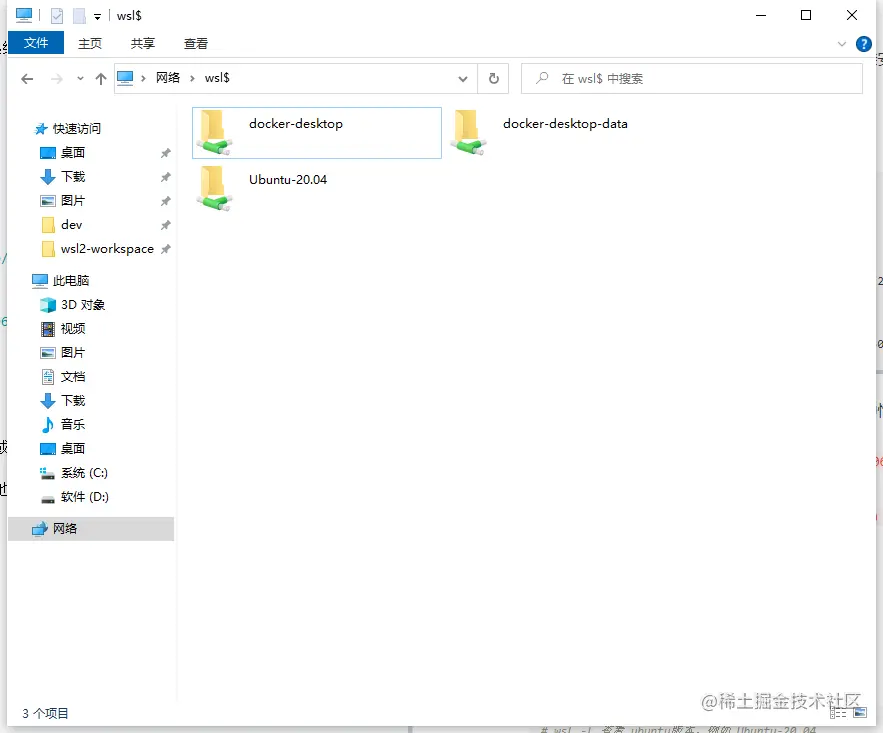Click the wsl$ breadcrumb in address bar
This screenshot has height=733, width=883.
tap(217, 78)
